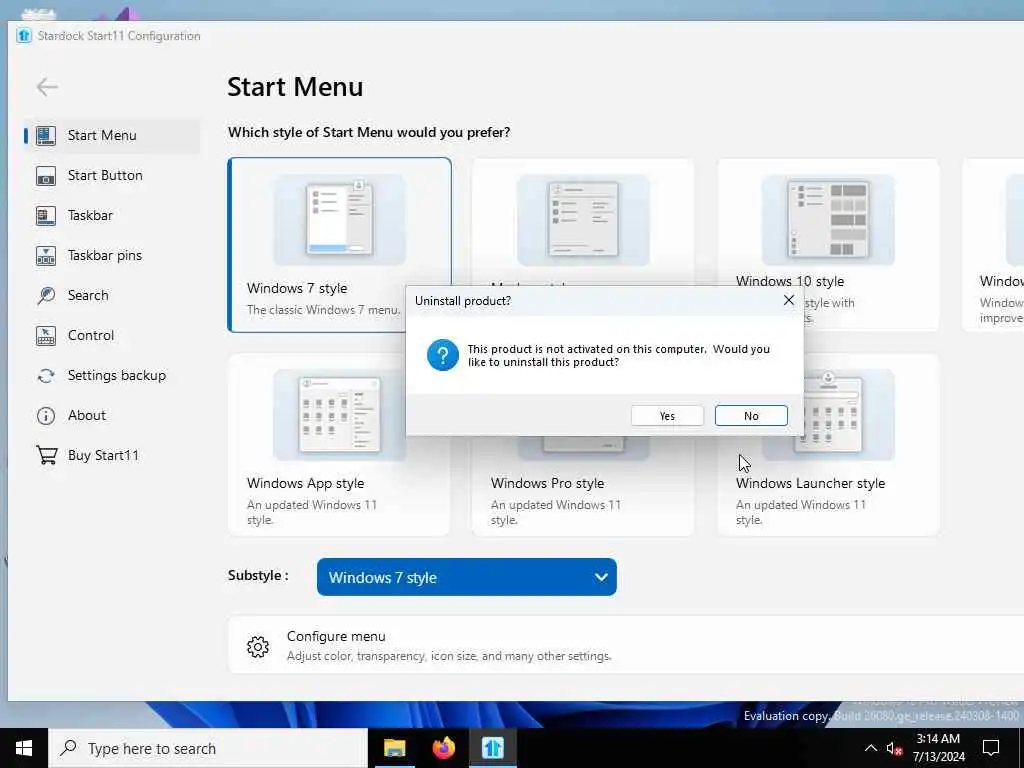1024x768 pixels.
Task: Go to Control section label
Action: point(91,336)
